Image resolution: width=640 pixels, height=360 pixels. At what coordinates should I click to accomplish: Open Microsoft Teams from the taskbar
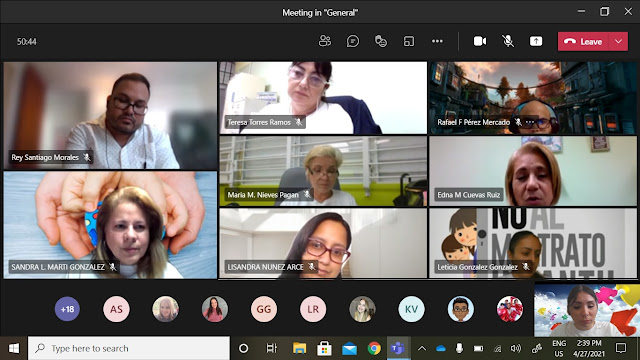coord(398,348)
